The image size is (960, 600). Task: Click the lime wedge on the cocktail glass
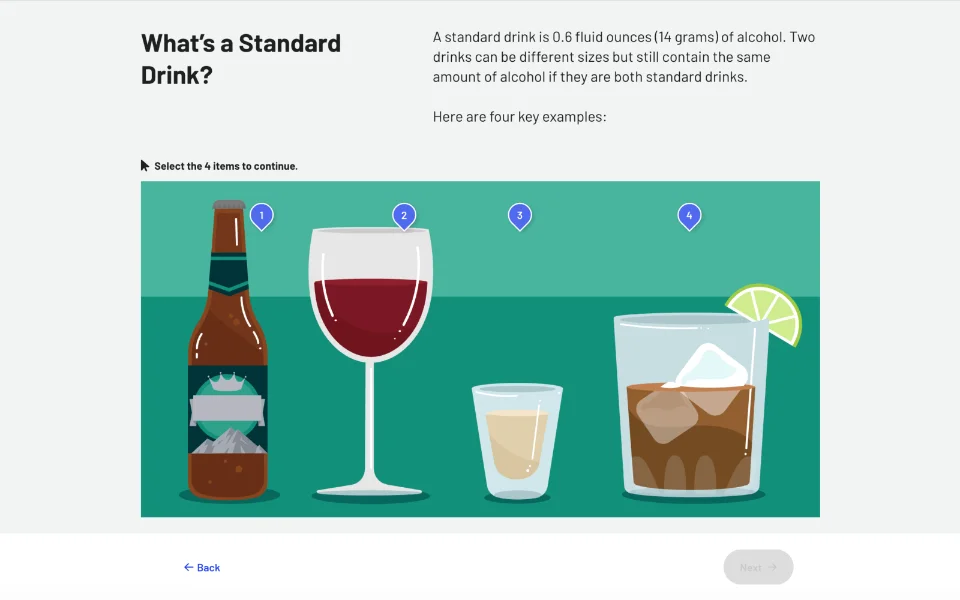[767, 311]
